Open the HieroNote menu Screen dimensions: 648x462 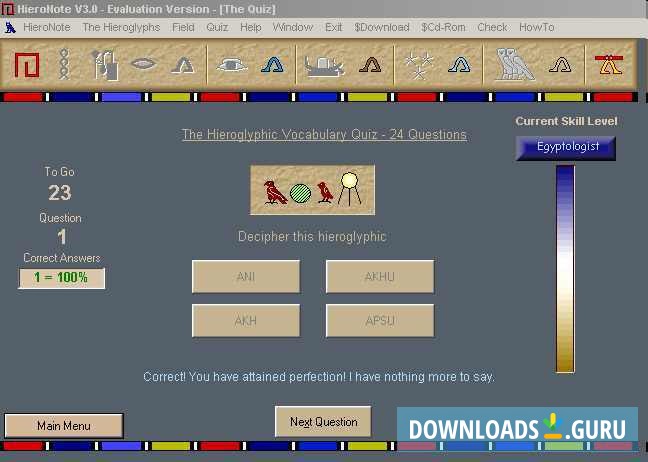[x=47, y=27]
